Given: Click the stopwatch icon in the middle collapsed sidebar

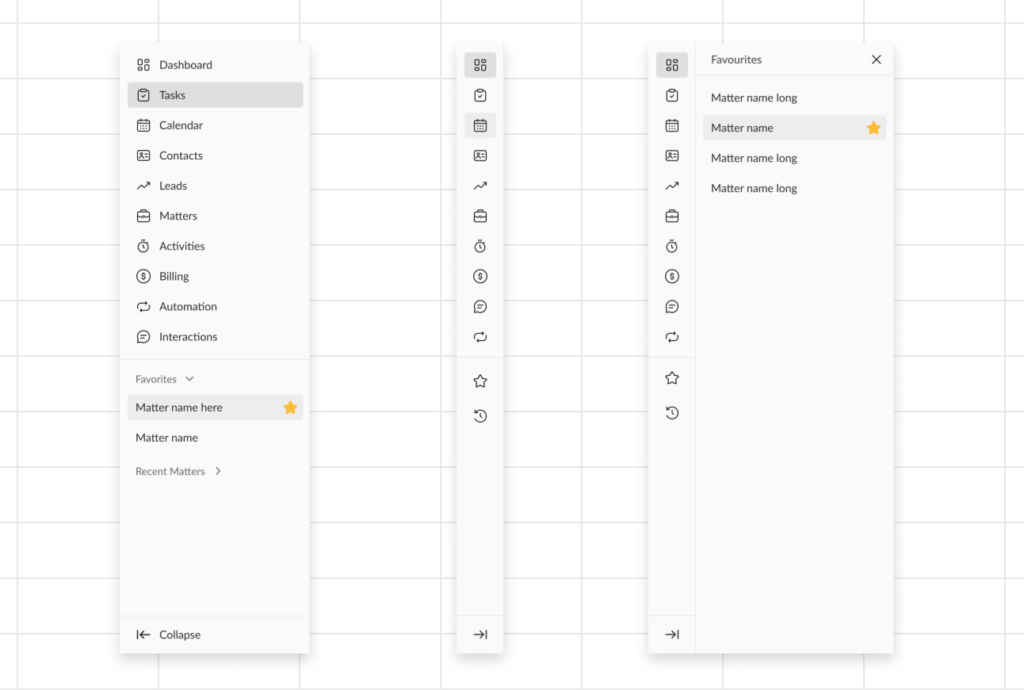Looking at the screenshot, I should (480, 246).
